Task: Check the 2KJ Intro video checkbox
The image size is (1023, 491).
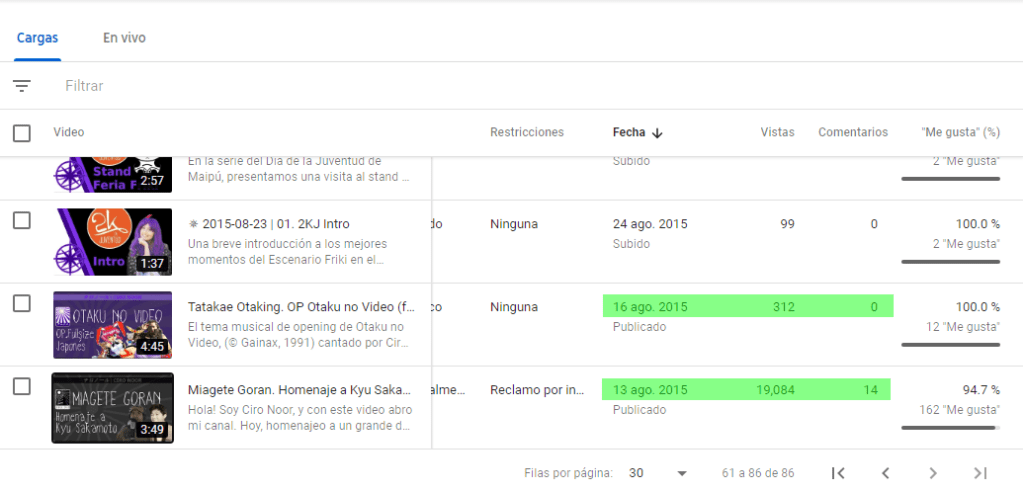Action: click(22, 221)
